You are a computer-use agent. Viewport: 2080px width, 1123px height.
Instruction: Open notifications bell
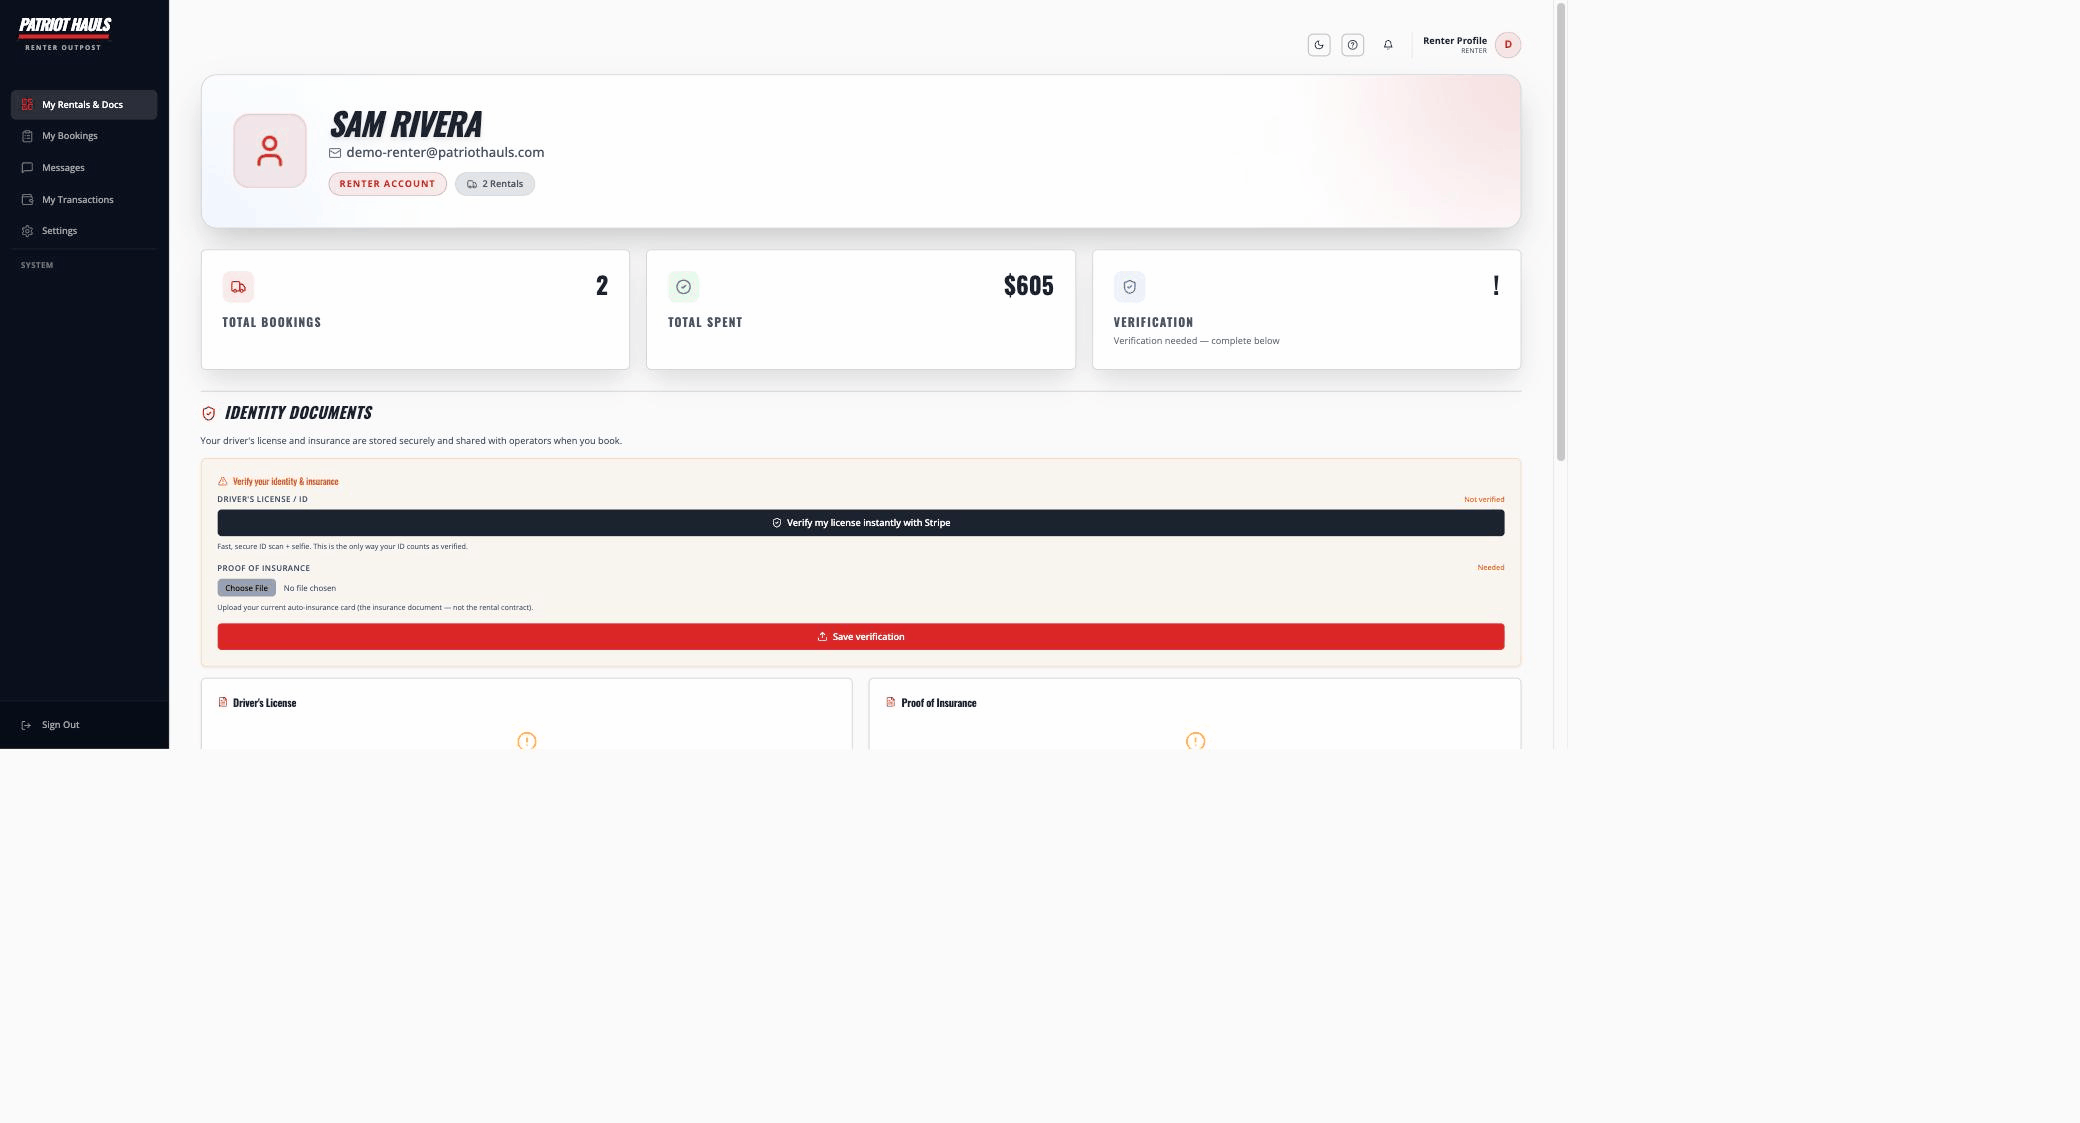pyautogui.click(x=1388, y=45)
